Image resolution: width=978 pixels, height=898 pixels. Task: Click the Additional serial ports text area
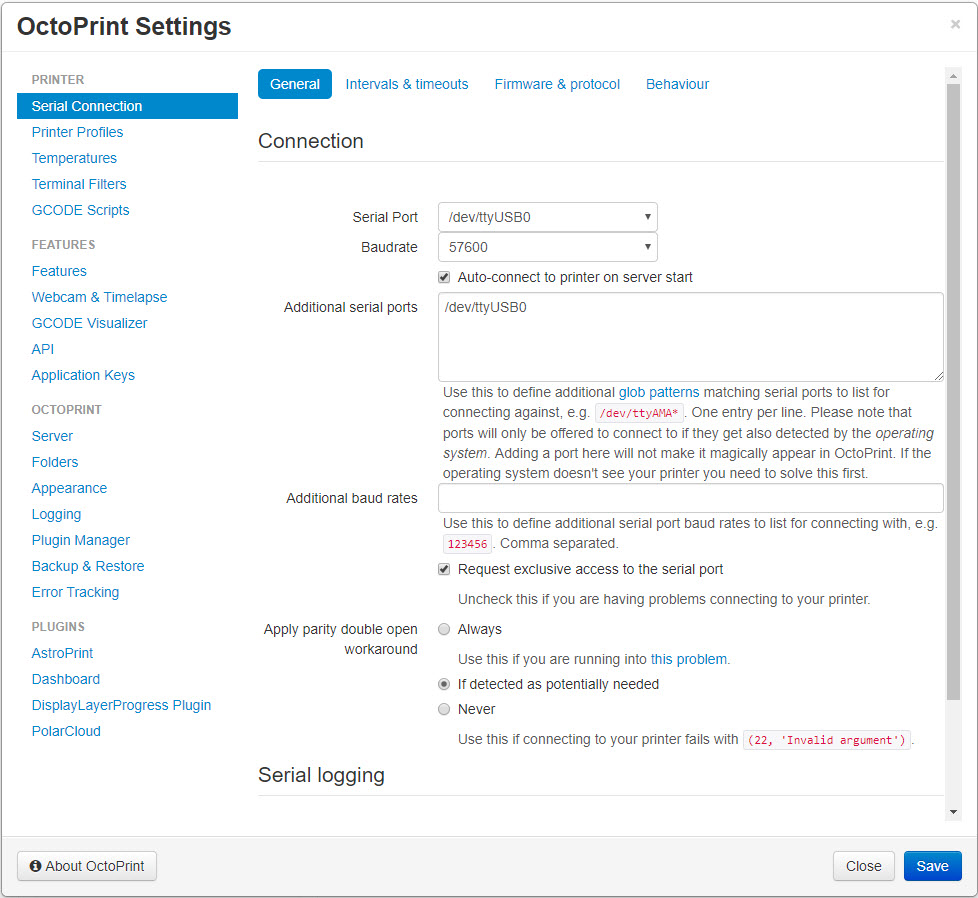point(690,337)
